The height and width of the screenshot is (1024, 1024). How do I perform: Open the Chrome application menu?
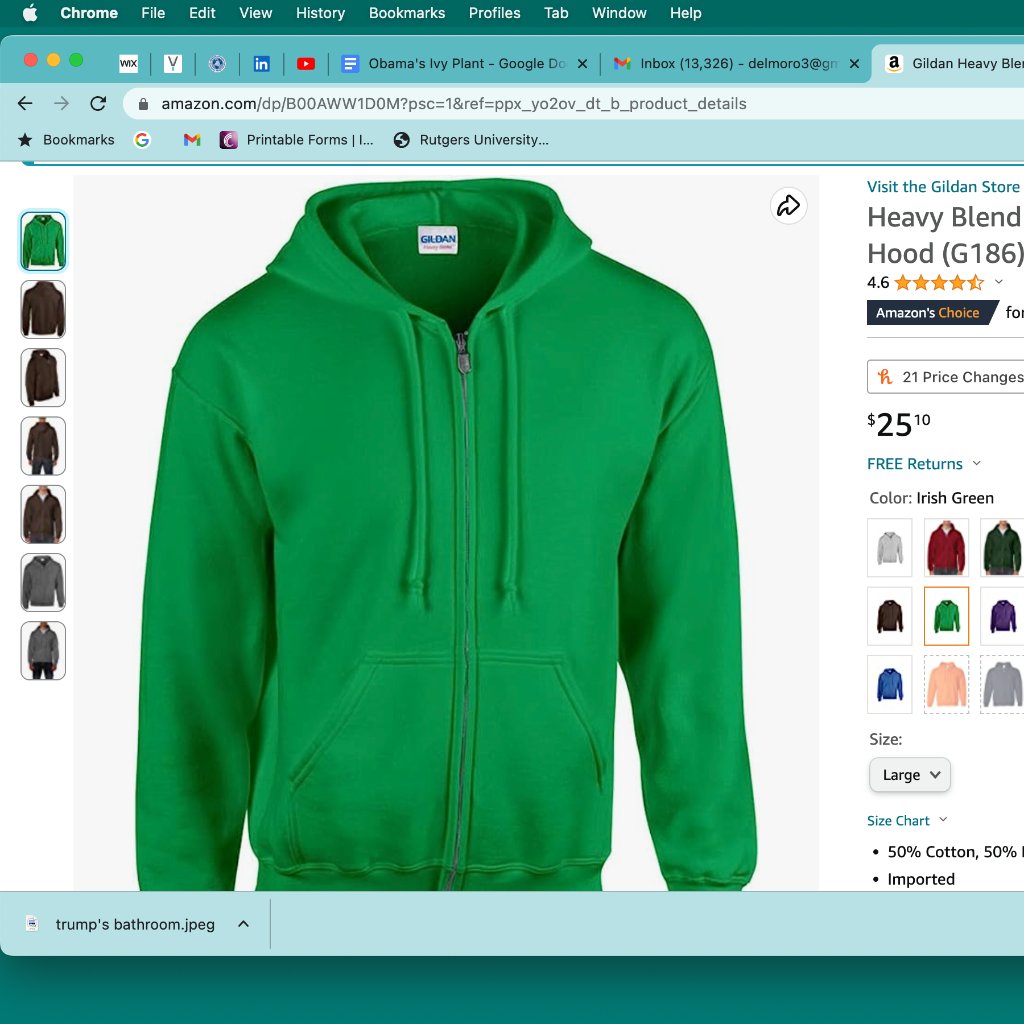coord(89,13)
